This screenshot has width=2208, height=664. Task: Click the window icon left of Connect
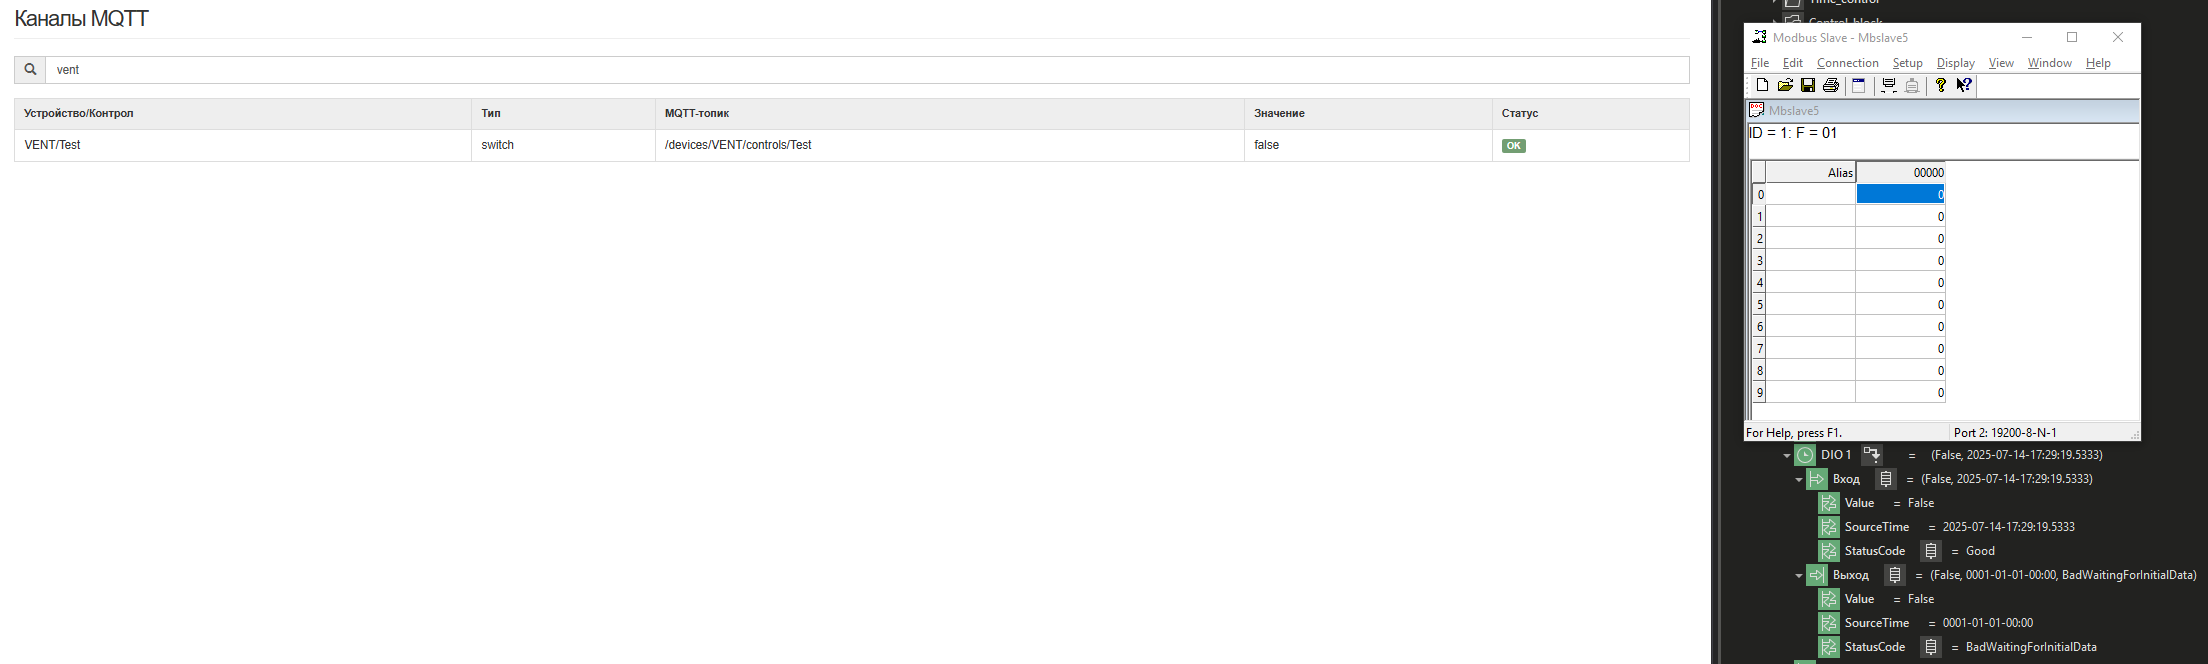(1859, 85)
